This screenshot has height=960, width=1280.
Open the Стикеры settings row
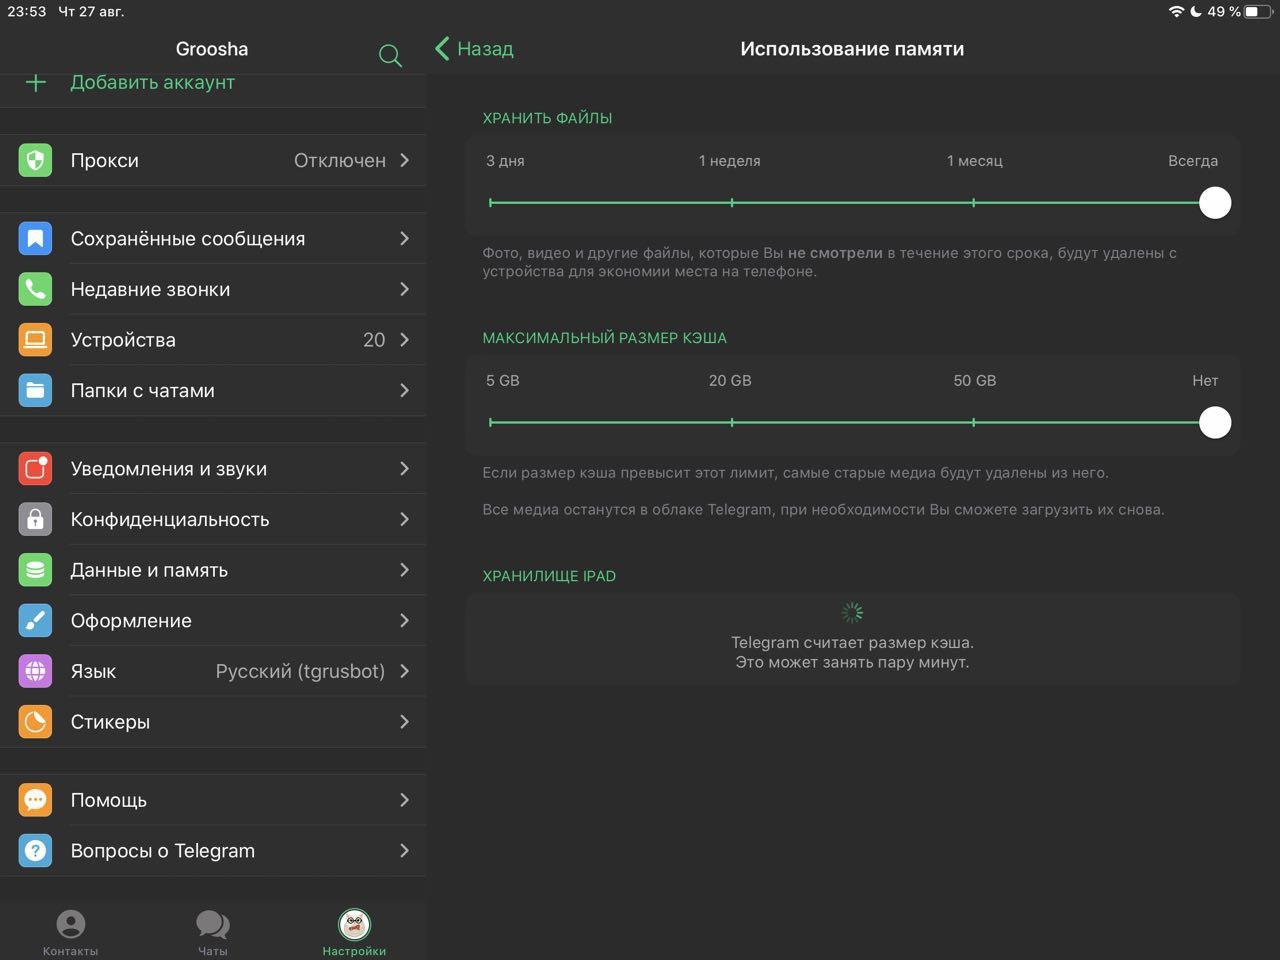(x=213, y=721)
